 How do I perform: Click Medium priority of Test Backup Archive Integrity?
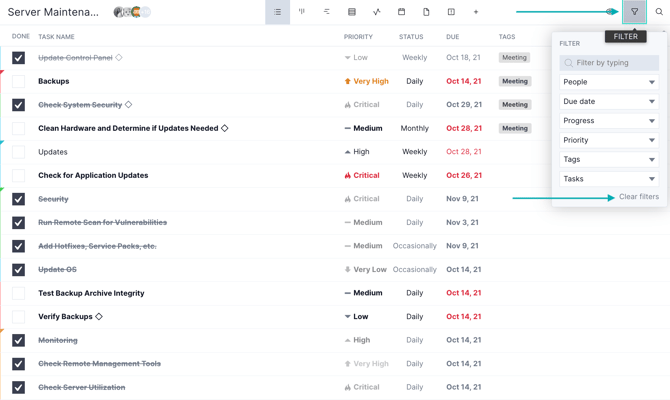(x=364, y=293)
